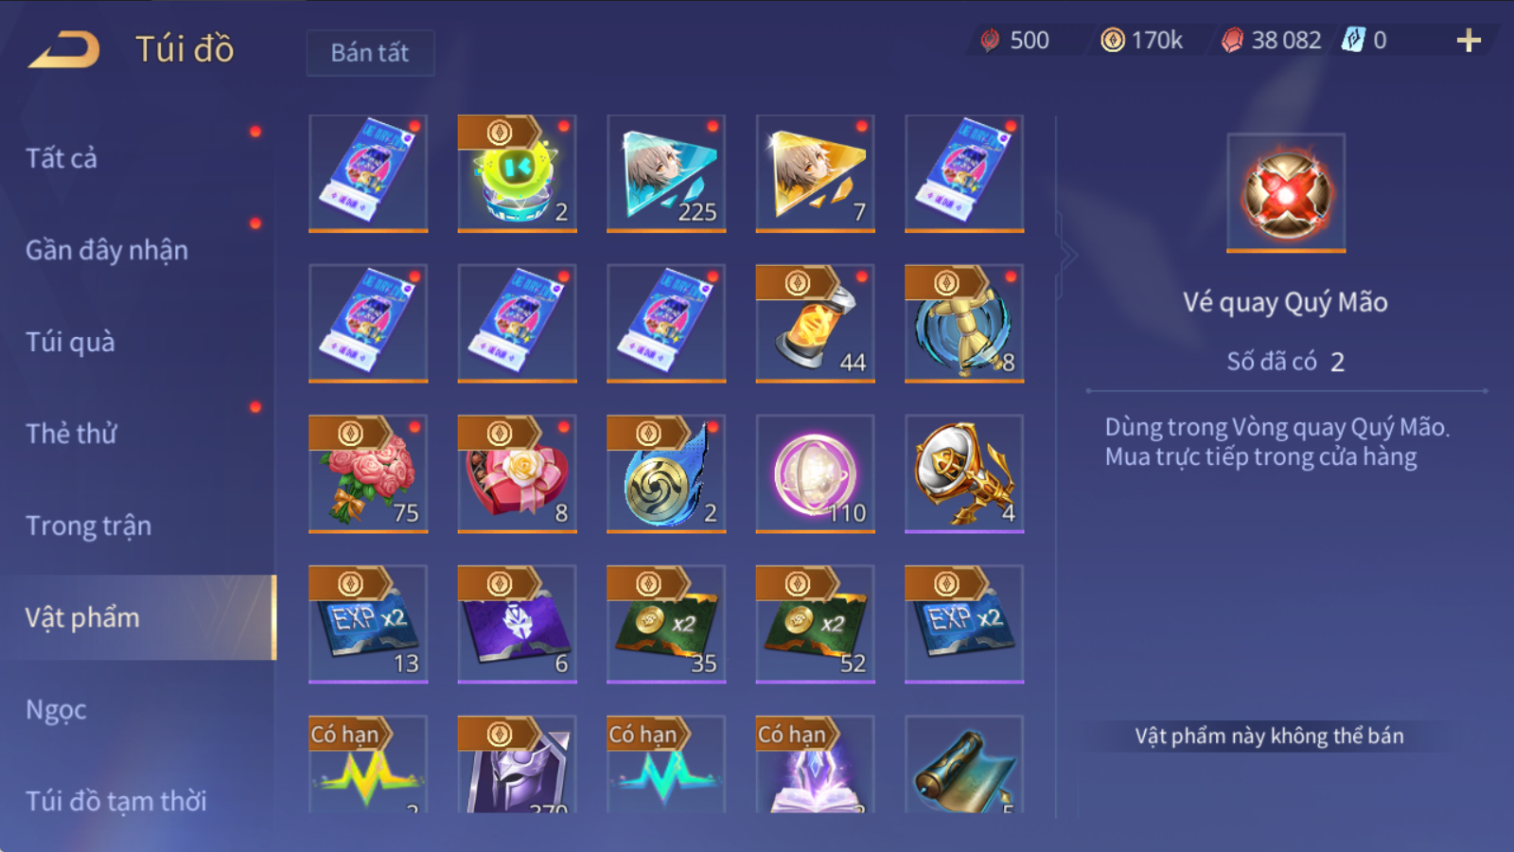Select the flower bouquet item with 75
Image resolution: width=1514 pixels, height=852 pixels.
pyautogui.click(x=368, y=473)
